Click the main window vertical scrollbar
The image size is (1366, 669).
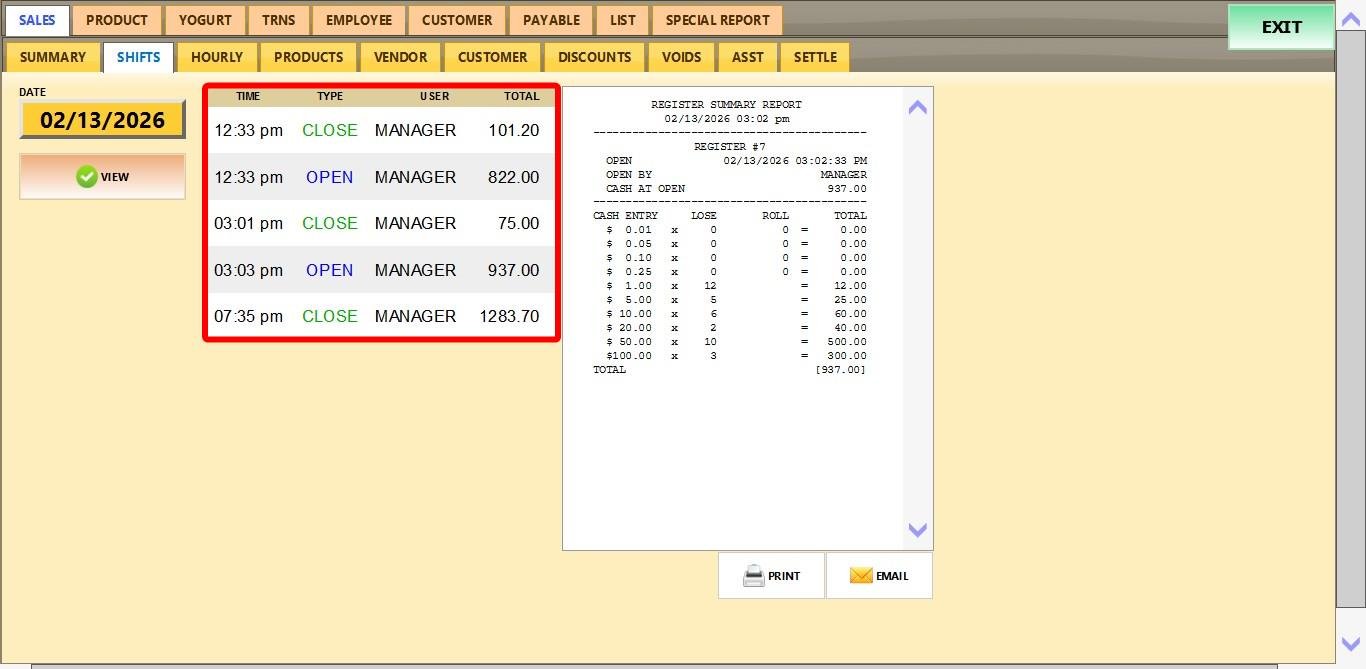coord(1349,330)
